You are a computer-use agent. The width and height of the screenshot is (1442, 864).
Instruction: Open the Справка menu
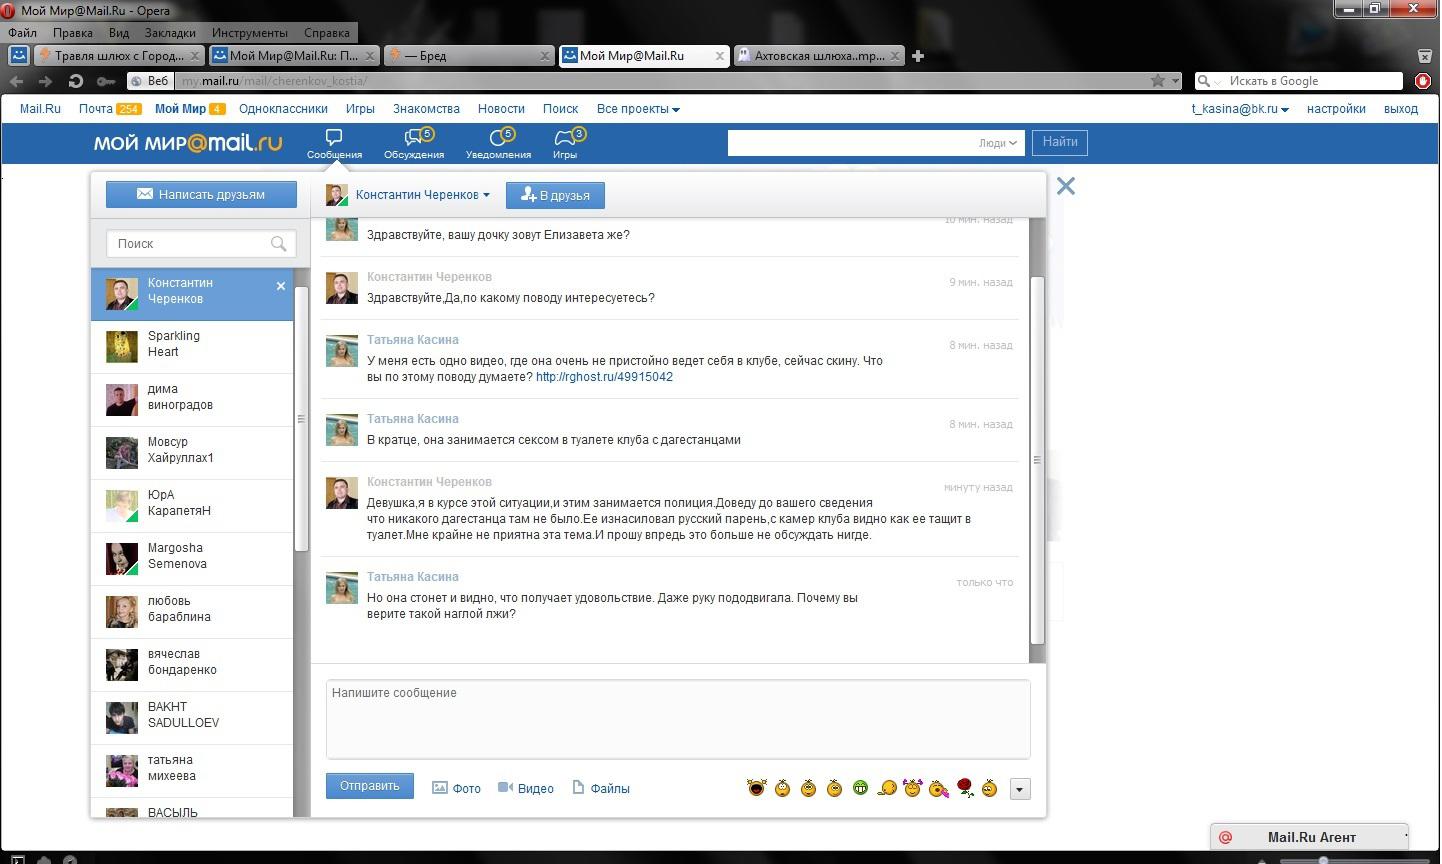[x=327, y=33]
